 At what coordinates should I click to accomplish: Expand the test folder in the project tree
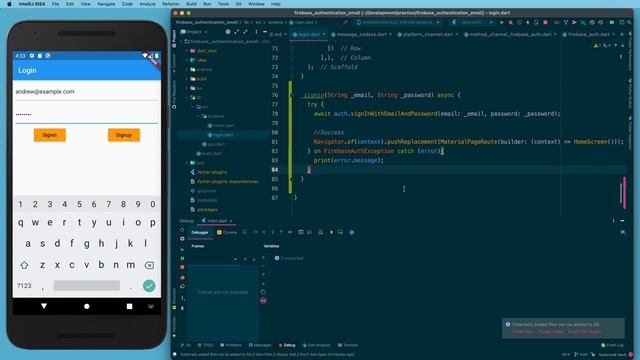click(187, 163)
